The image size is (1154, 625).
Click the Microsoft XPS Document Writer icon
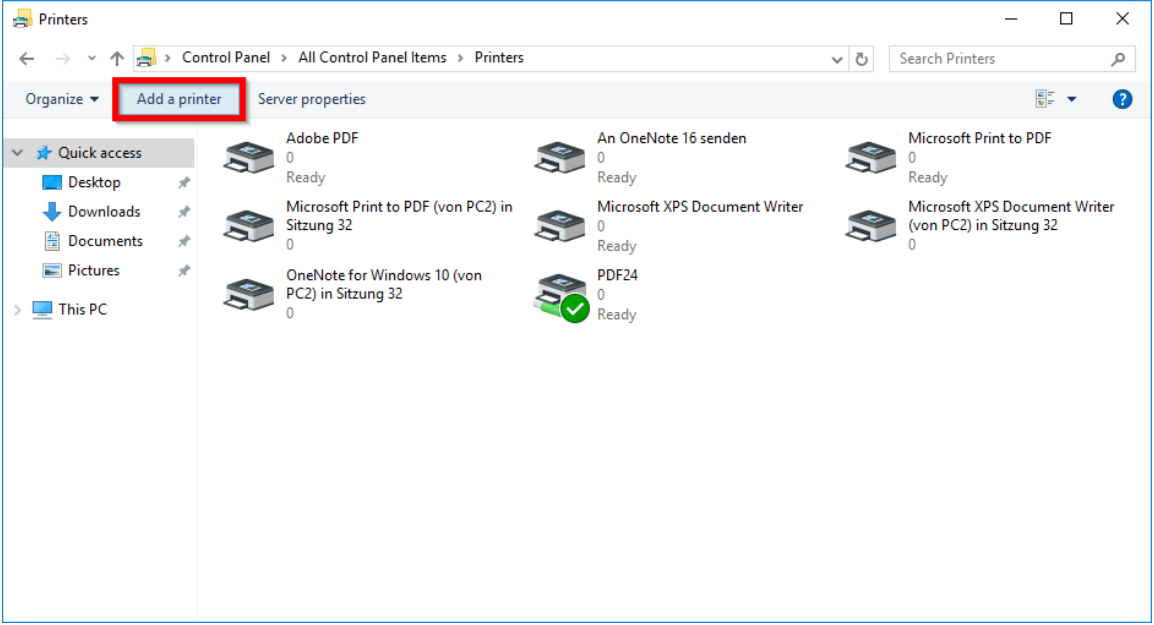tap(560, 225)
